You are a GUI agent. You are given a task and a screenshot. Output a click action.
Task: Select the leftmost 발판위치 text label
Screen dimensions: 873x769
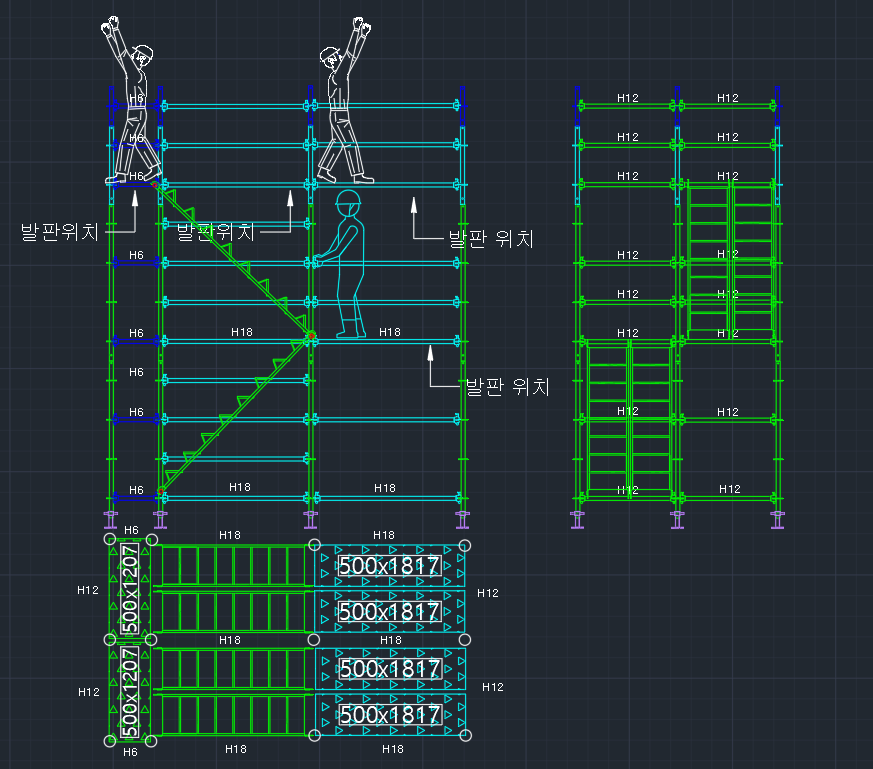[x=60, y=232]
